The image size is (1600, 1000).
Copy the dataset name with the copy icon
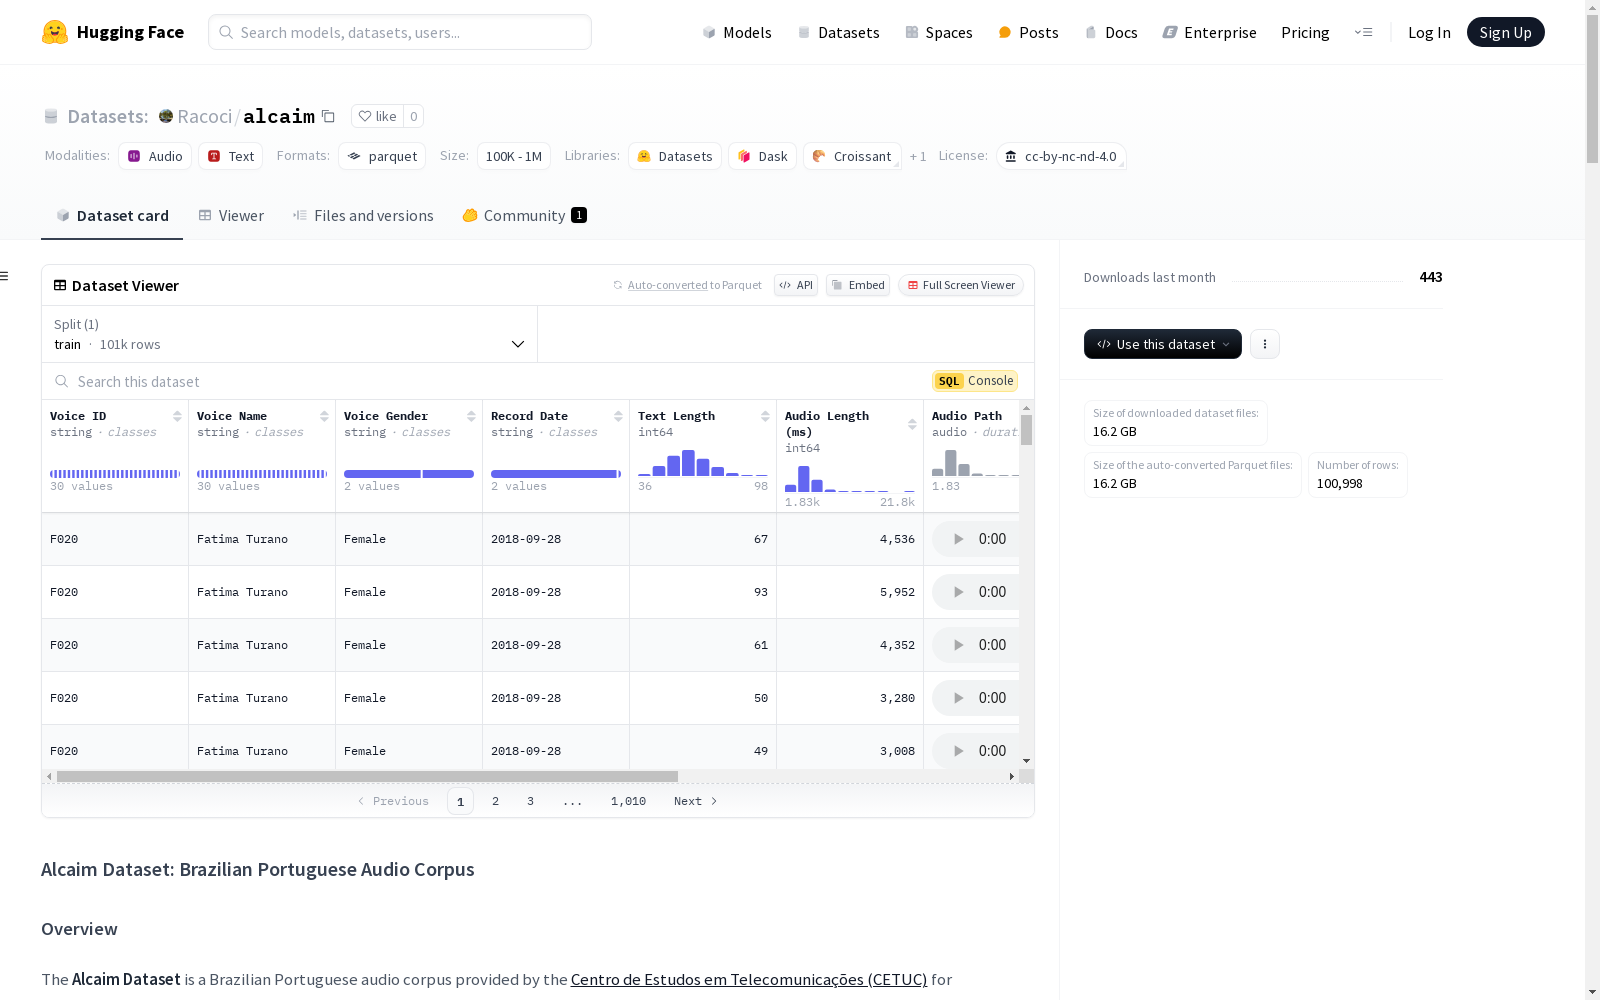pyautogui.click(x=328, y=116)
